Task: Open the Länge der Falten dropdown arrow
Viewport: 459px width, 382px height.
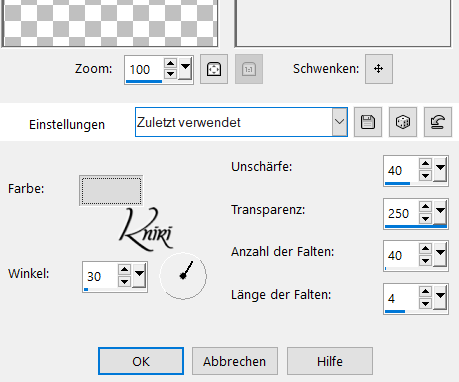Action: [440, 297]
